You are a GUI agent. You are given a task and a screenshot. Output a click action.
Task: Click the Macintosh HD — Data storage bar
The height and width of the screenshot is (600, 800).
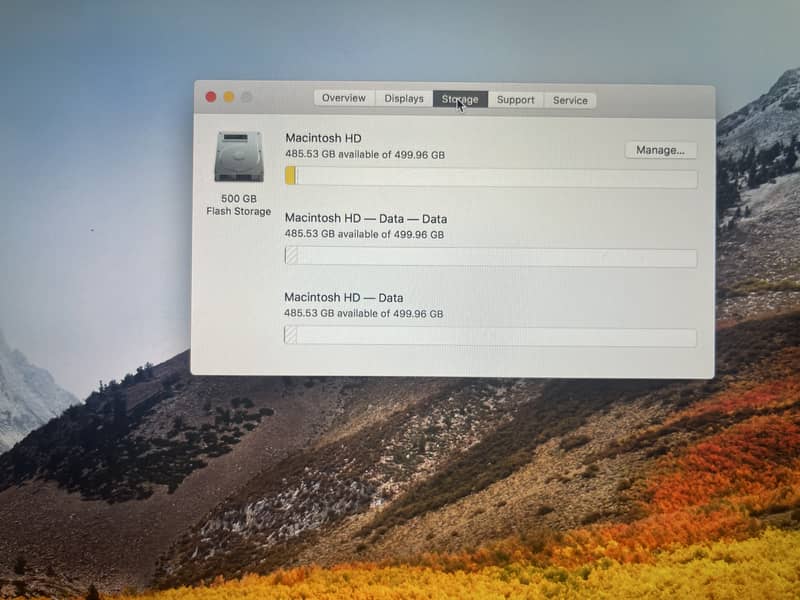click(x=490, y=337)
